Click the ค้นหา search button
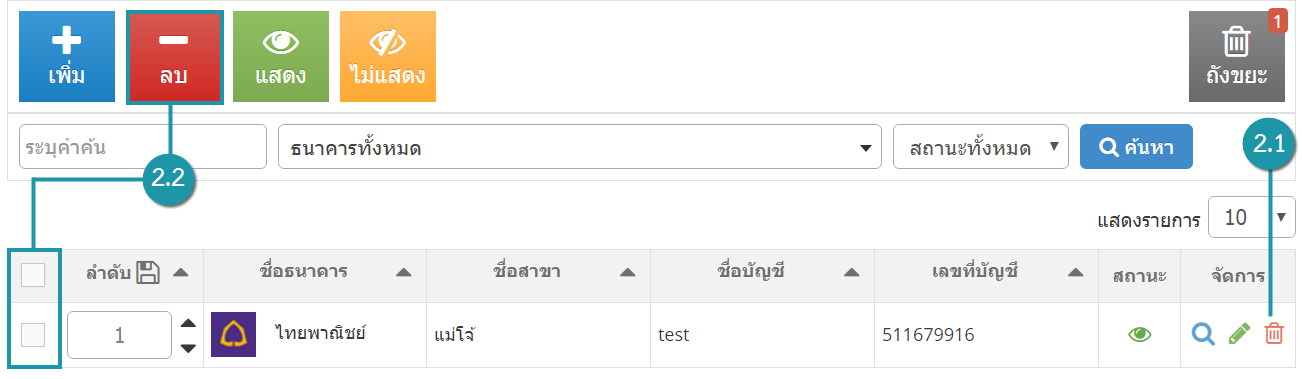 pos(1136,147)
